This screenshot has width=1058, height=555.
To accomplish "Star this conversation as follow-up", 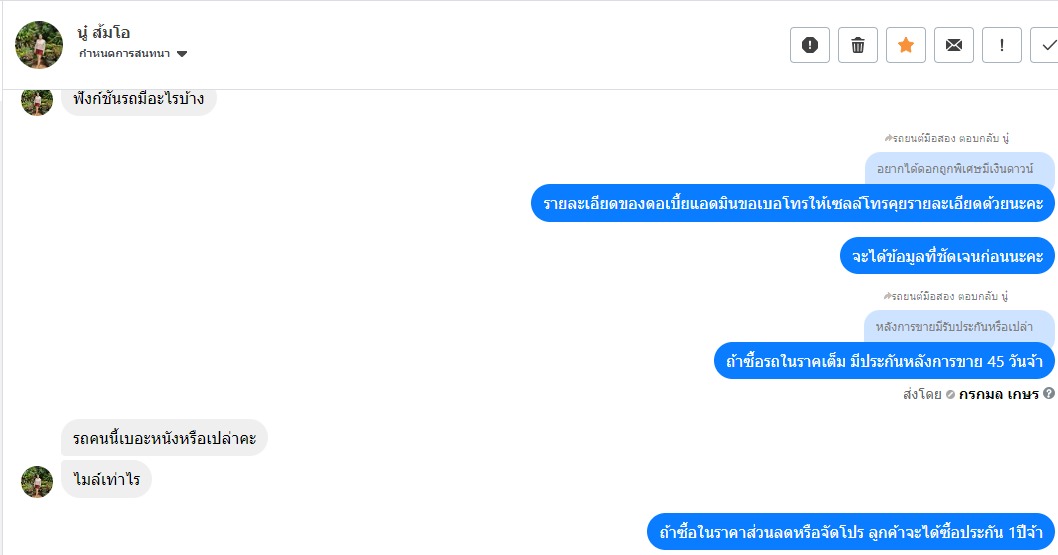I will point(906,45).
